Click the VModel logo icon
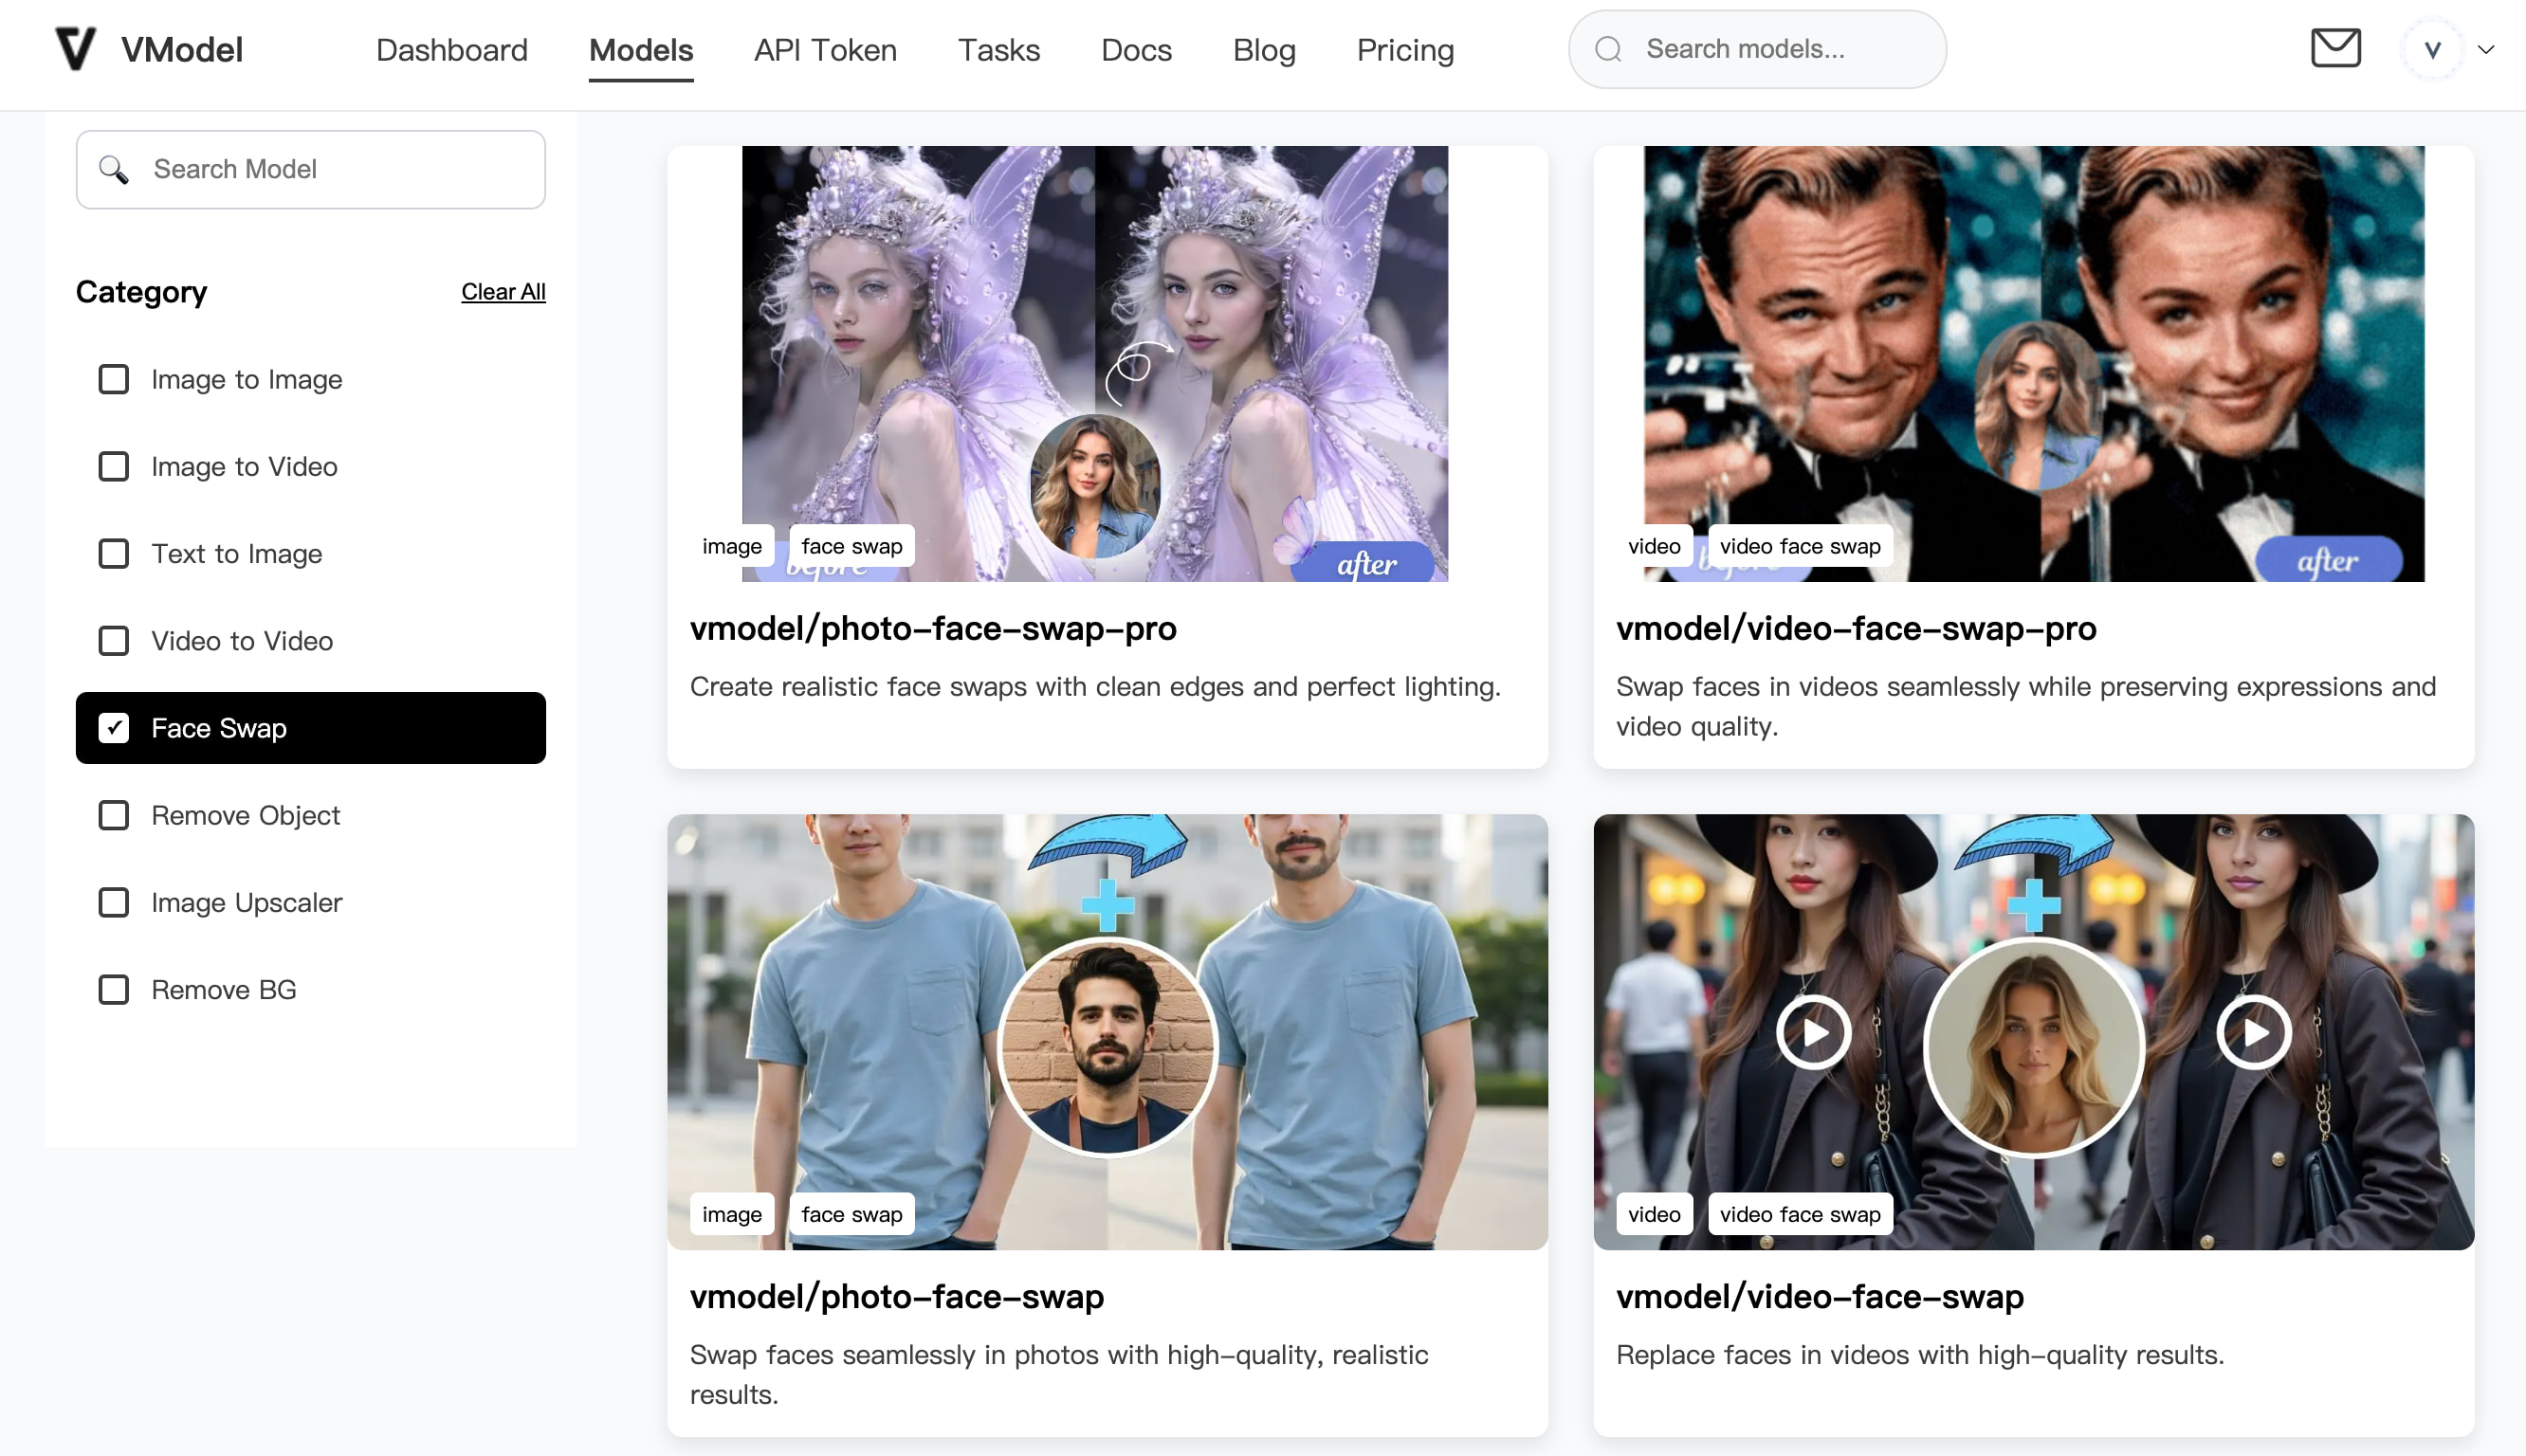This screenshot has height=1456, width=2526. (x=75, y=49)
